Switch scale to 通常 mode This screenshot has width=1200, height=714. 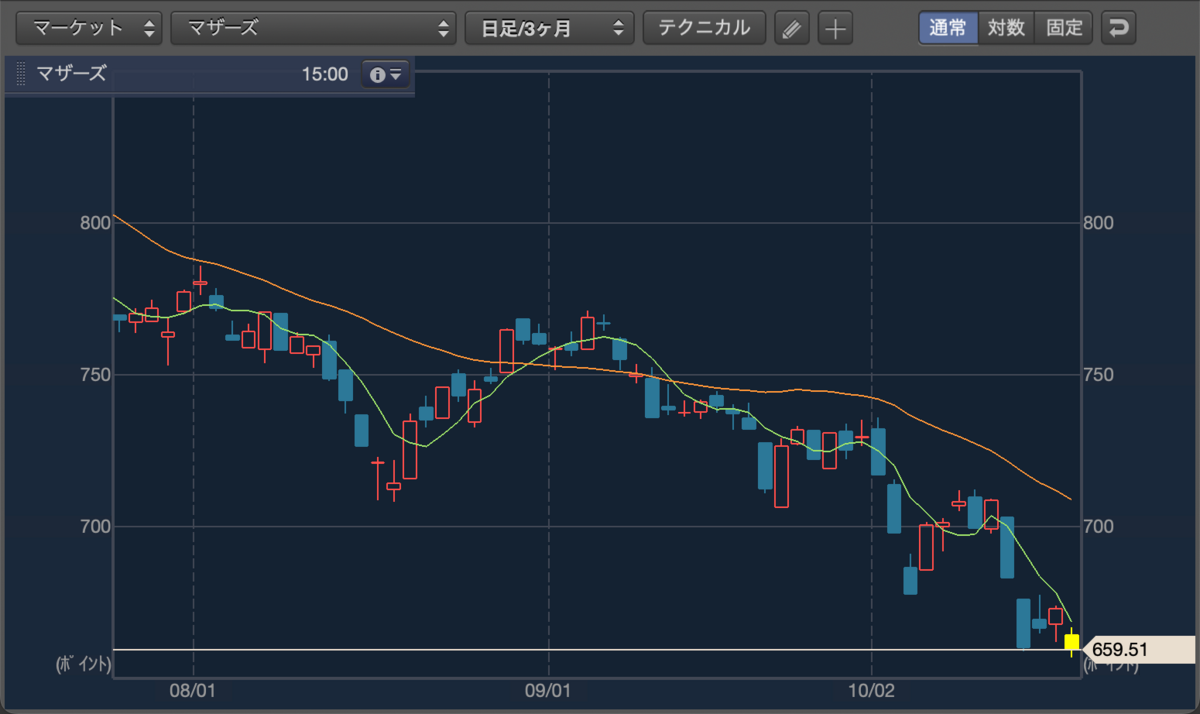coord(948,28)
